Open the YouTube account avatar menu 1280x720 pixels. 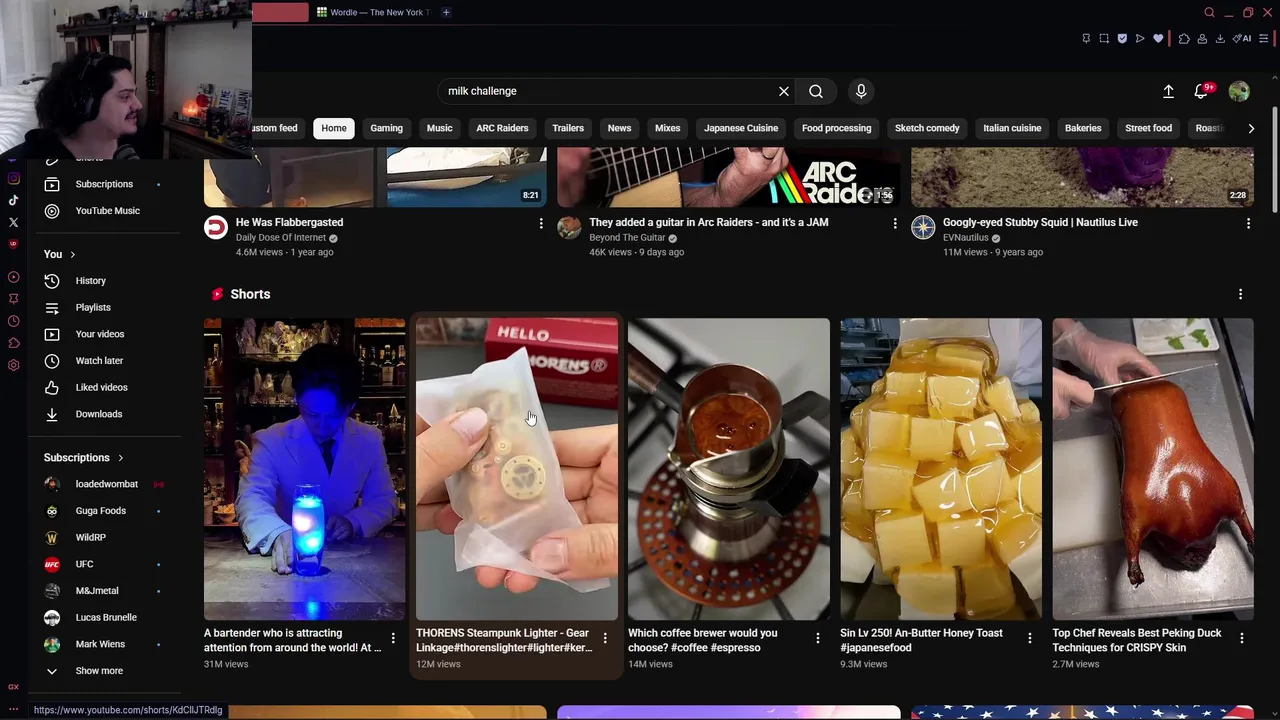[x=1239, y=91]
